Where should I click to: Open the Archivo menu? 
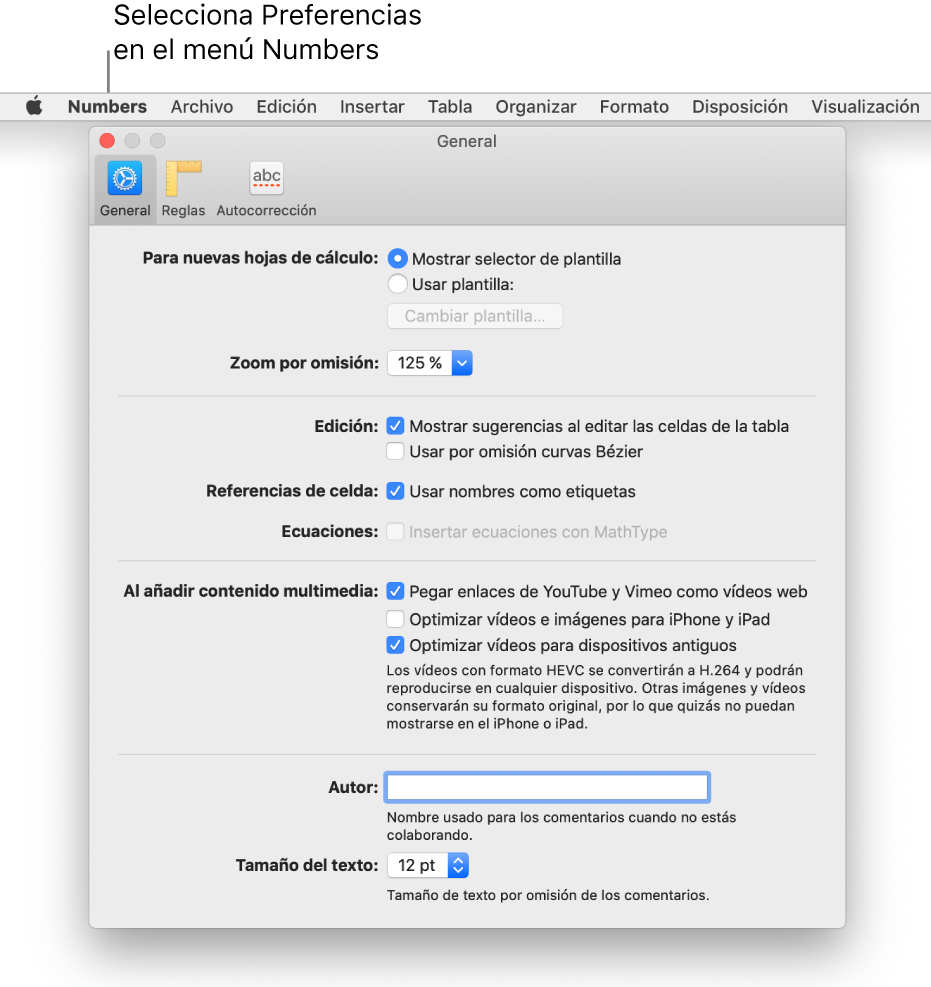(x=202, y=106)
